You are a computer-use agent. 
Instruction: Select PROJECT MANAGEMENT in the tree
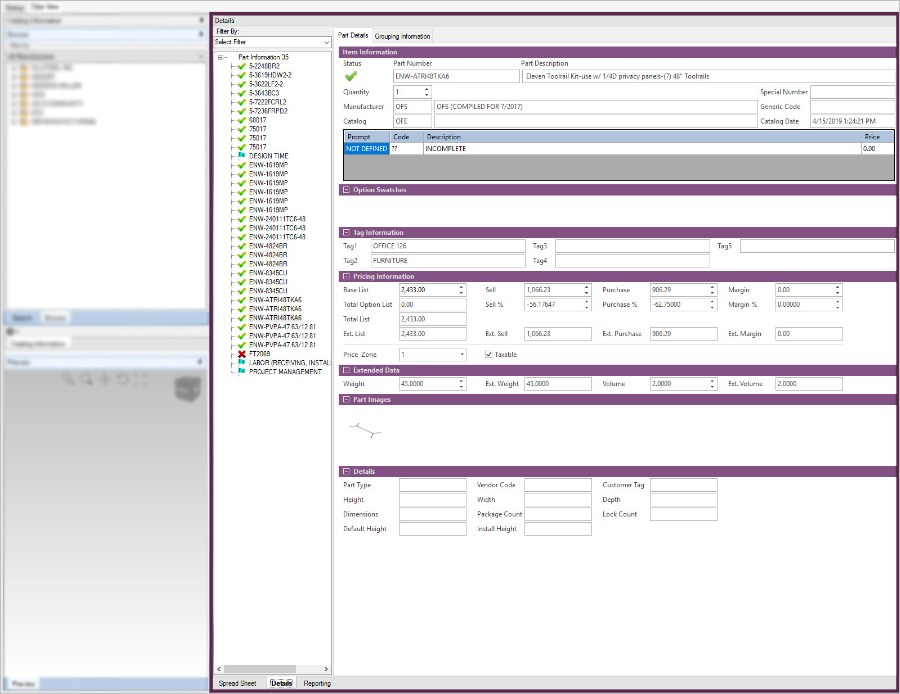pyautogui.click(x=285, y=371)
